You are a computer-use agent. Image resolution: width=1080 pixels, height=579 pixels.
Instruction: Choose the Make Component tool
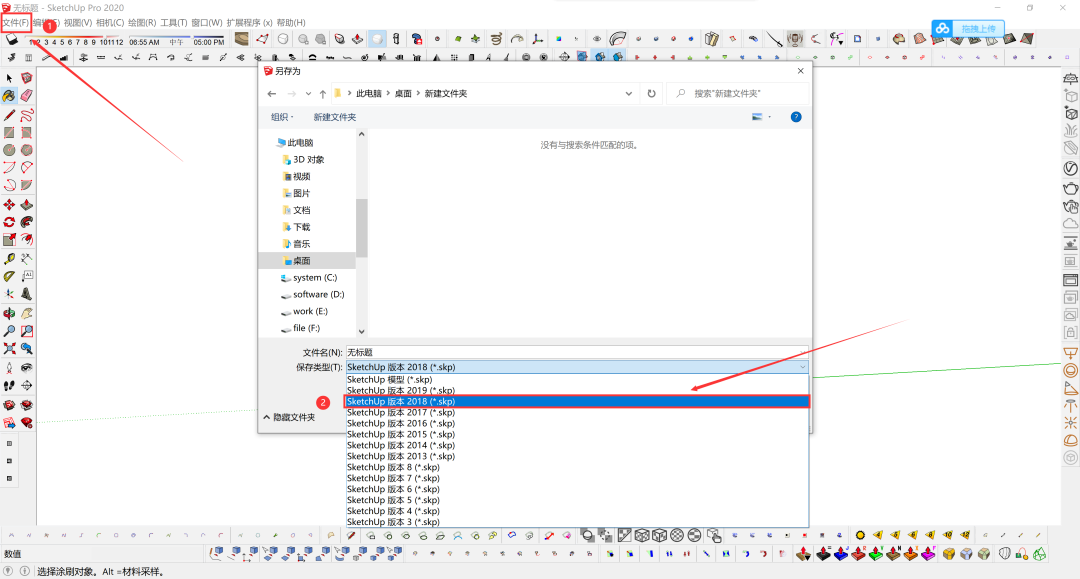tap(26, 78)
